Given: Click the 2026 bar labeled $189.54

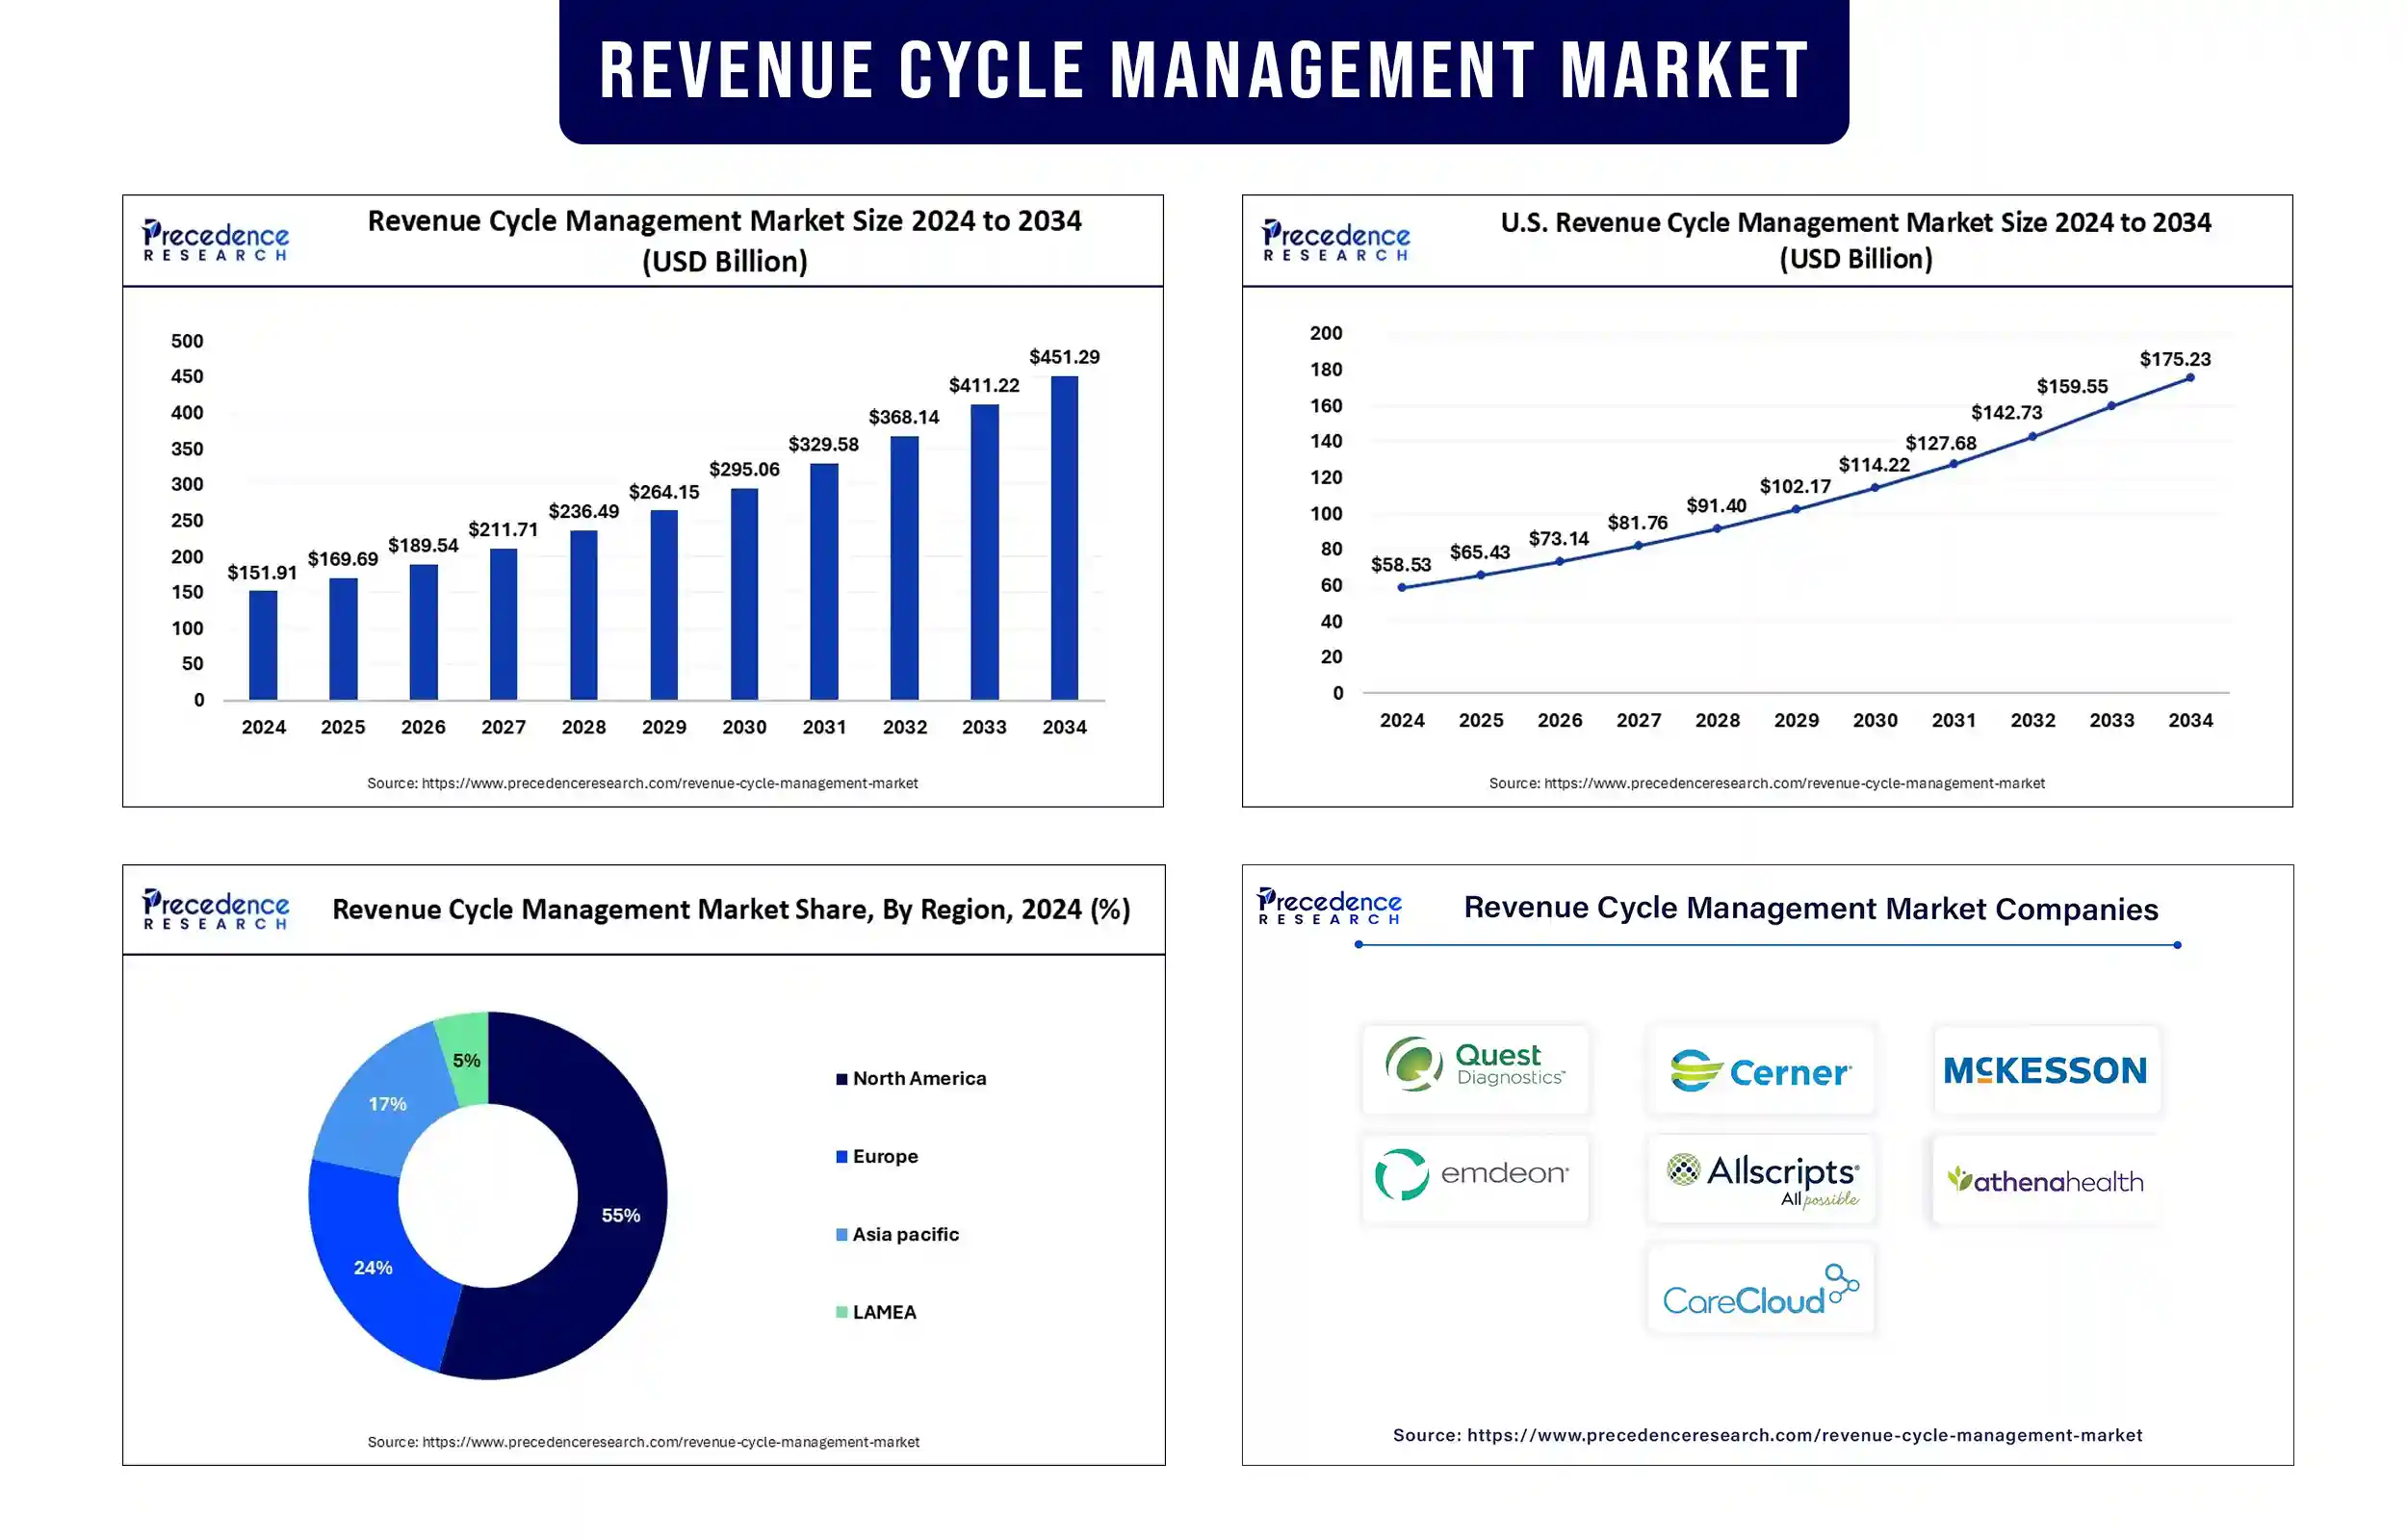Looking at the screenshot, I should (x=423, y=632).
